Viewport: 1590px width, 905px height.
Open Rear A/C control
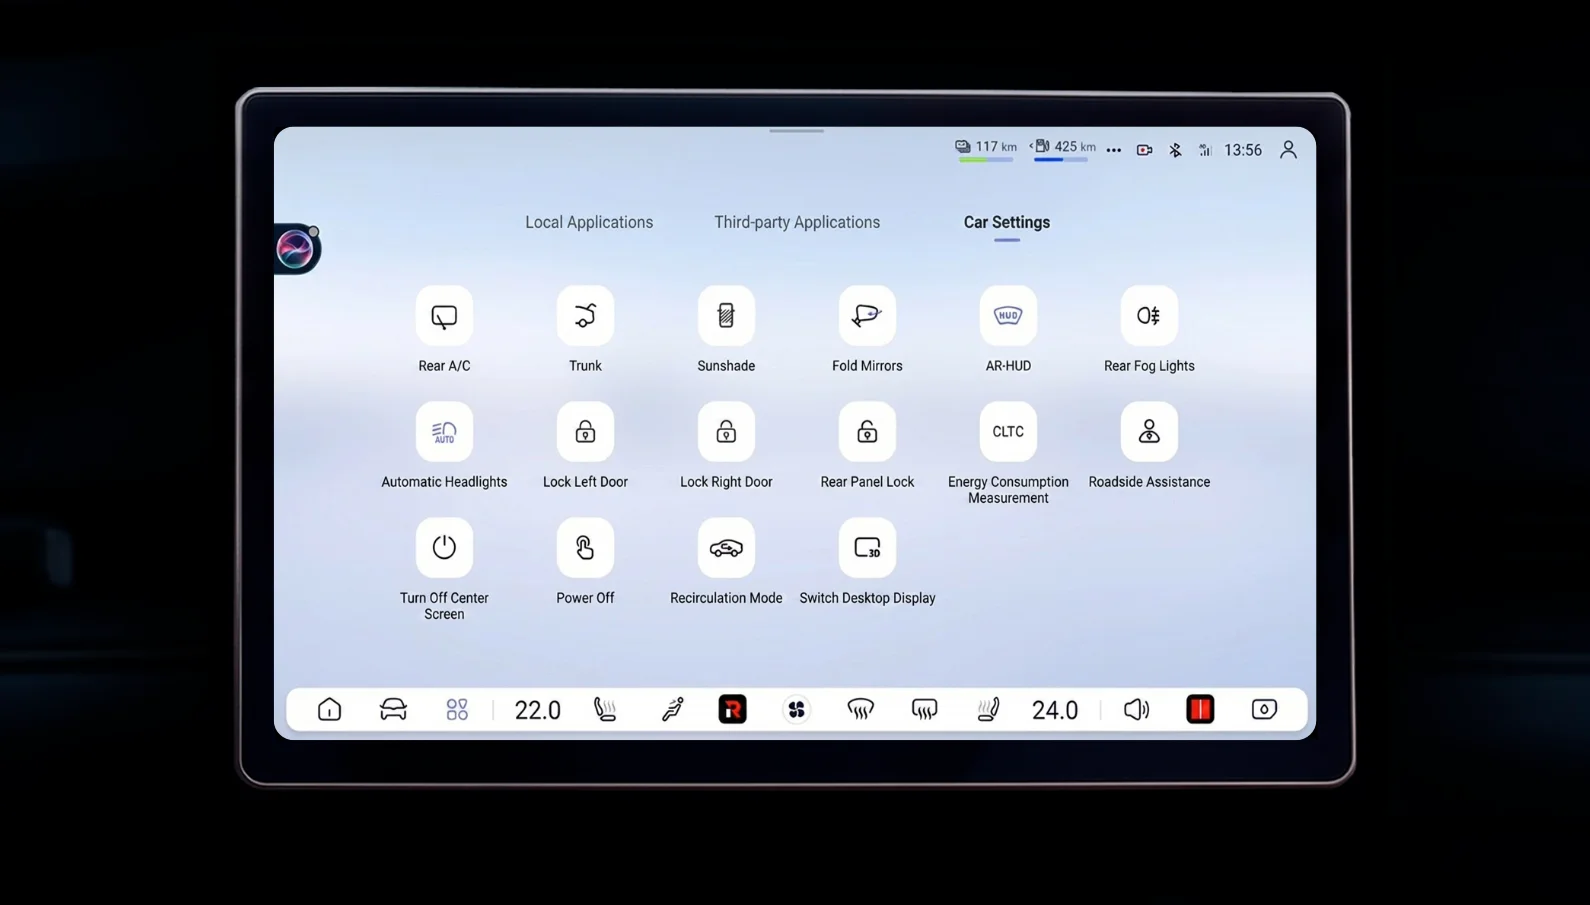(x=444, y=316)
